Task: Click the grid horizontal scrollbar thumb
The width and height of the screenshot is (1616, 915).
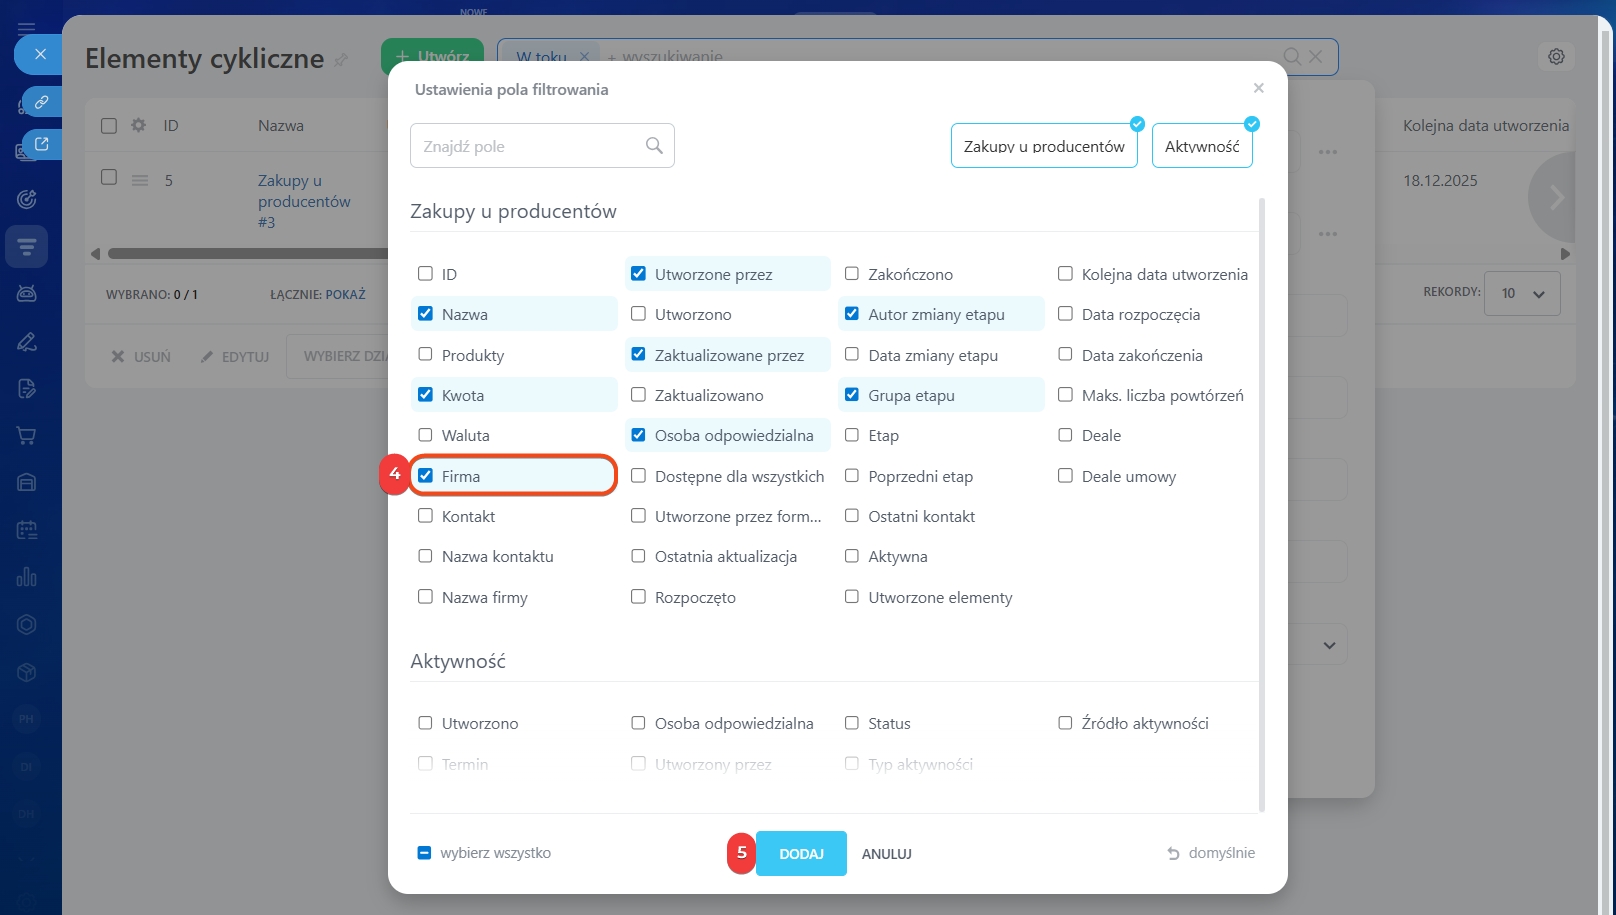Action: coord(248,254)
